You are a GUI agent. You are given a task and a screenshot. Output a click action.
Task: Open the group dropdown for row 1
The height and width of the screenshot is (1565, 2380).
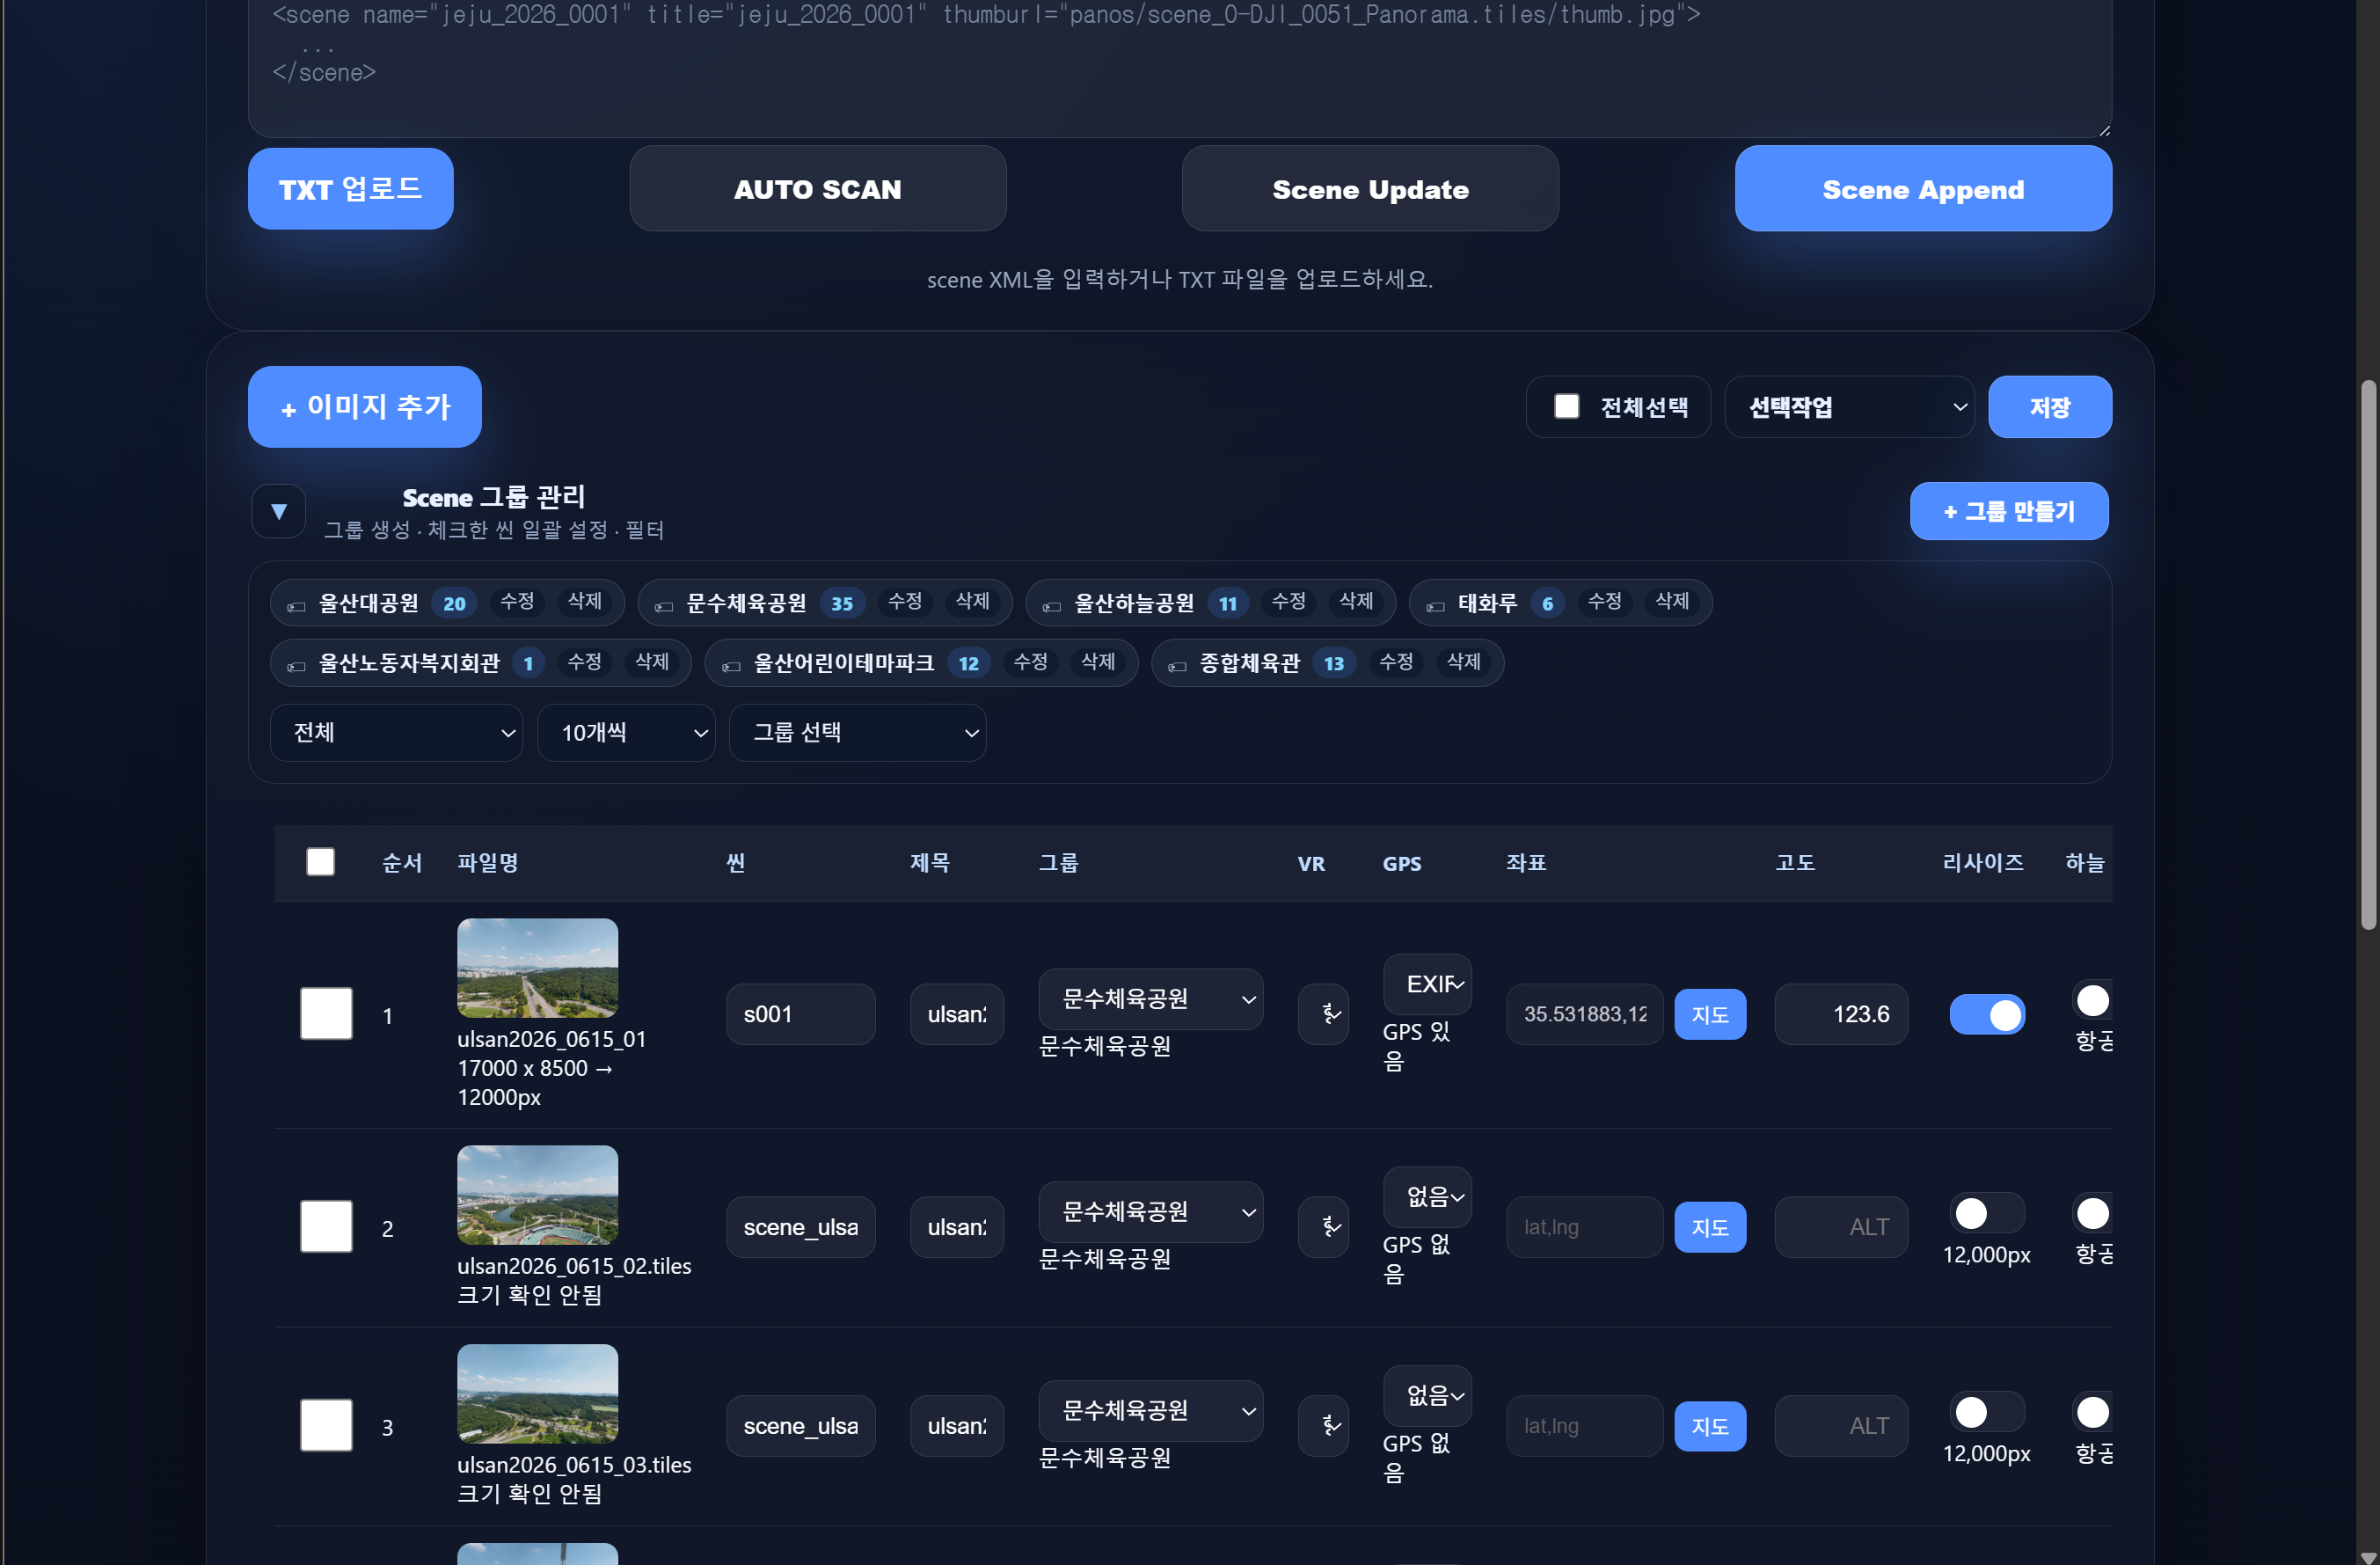coord(1151,999)
